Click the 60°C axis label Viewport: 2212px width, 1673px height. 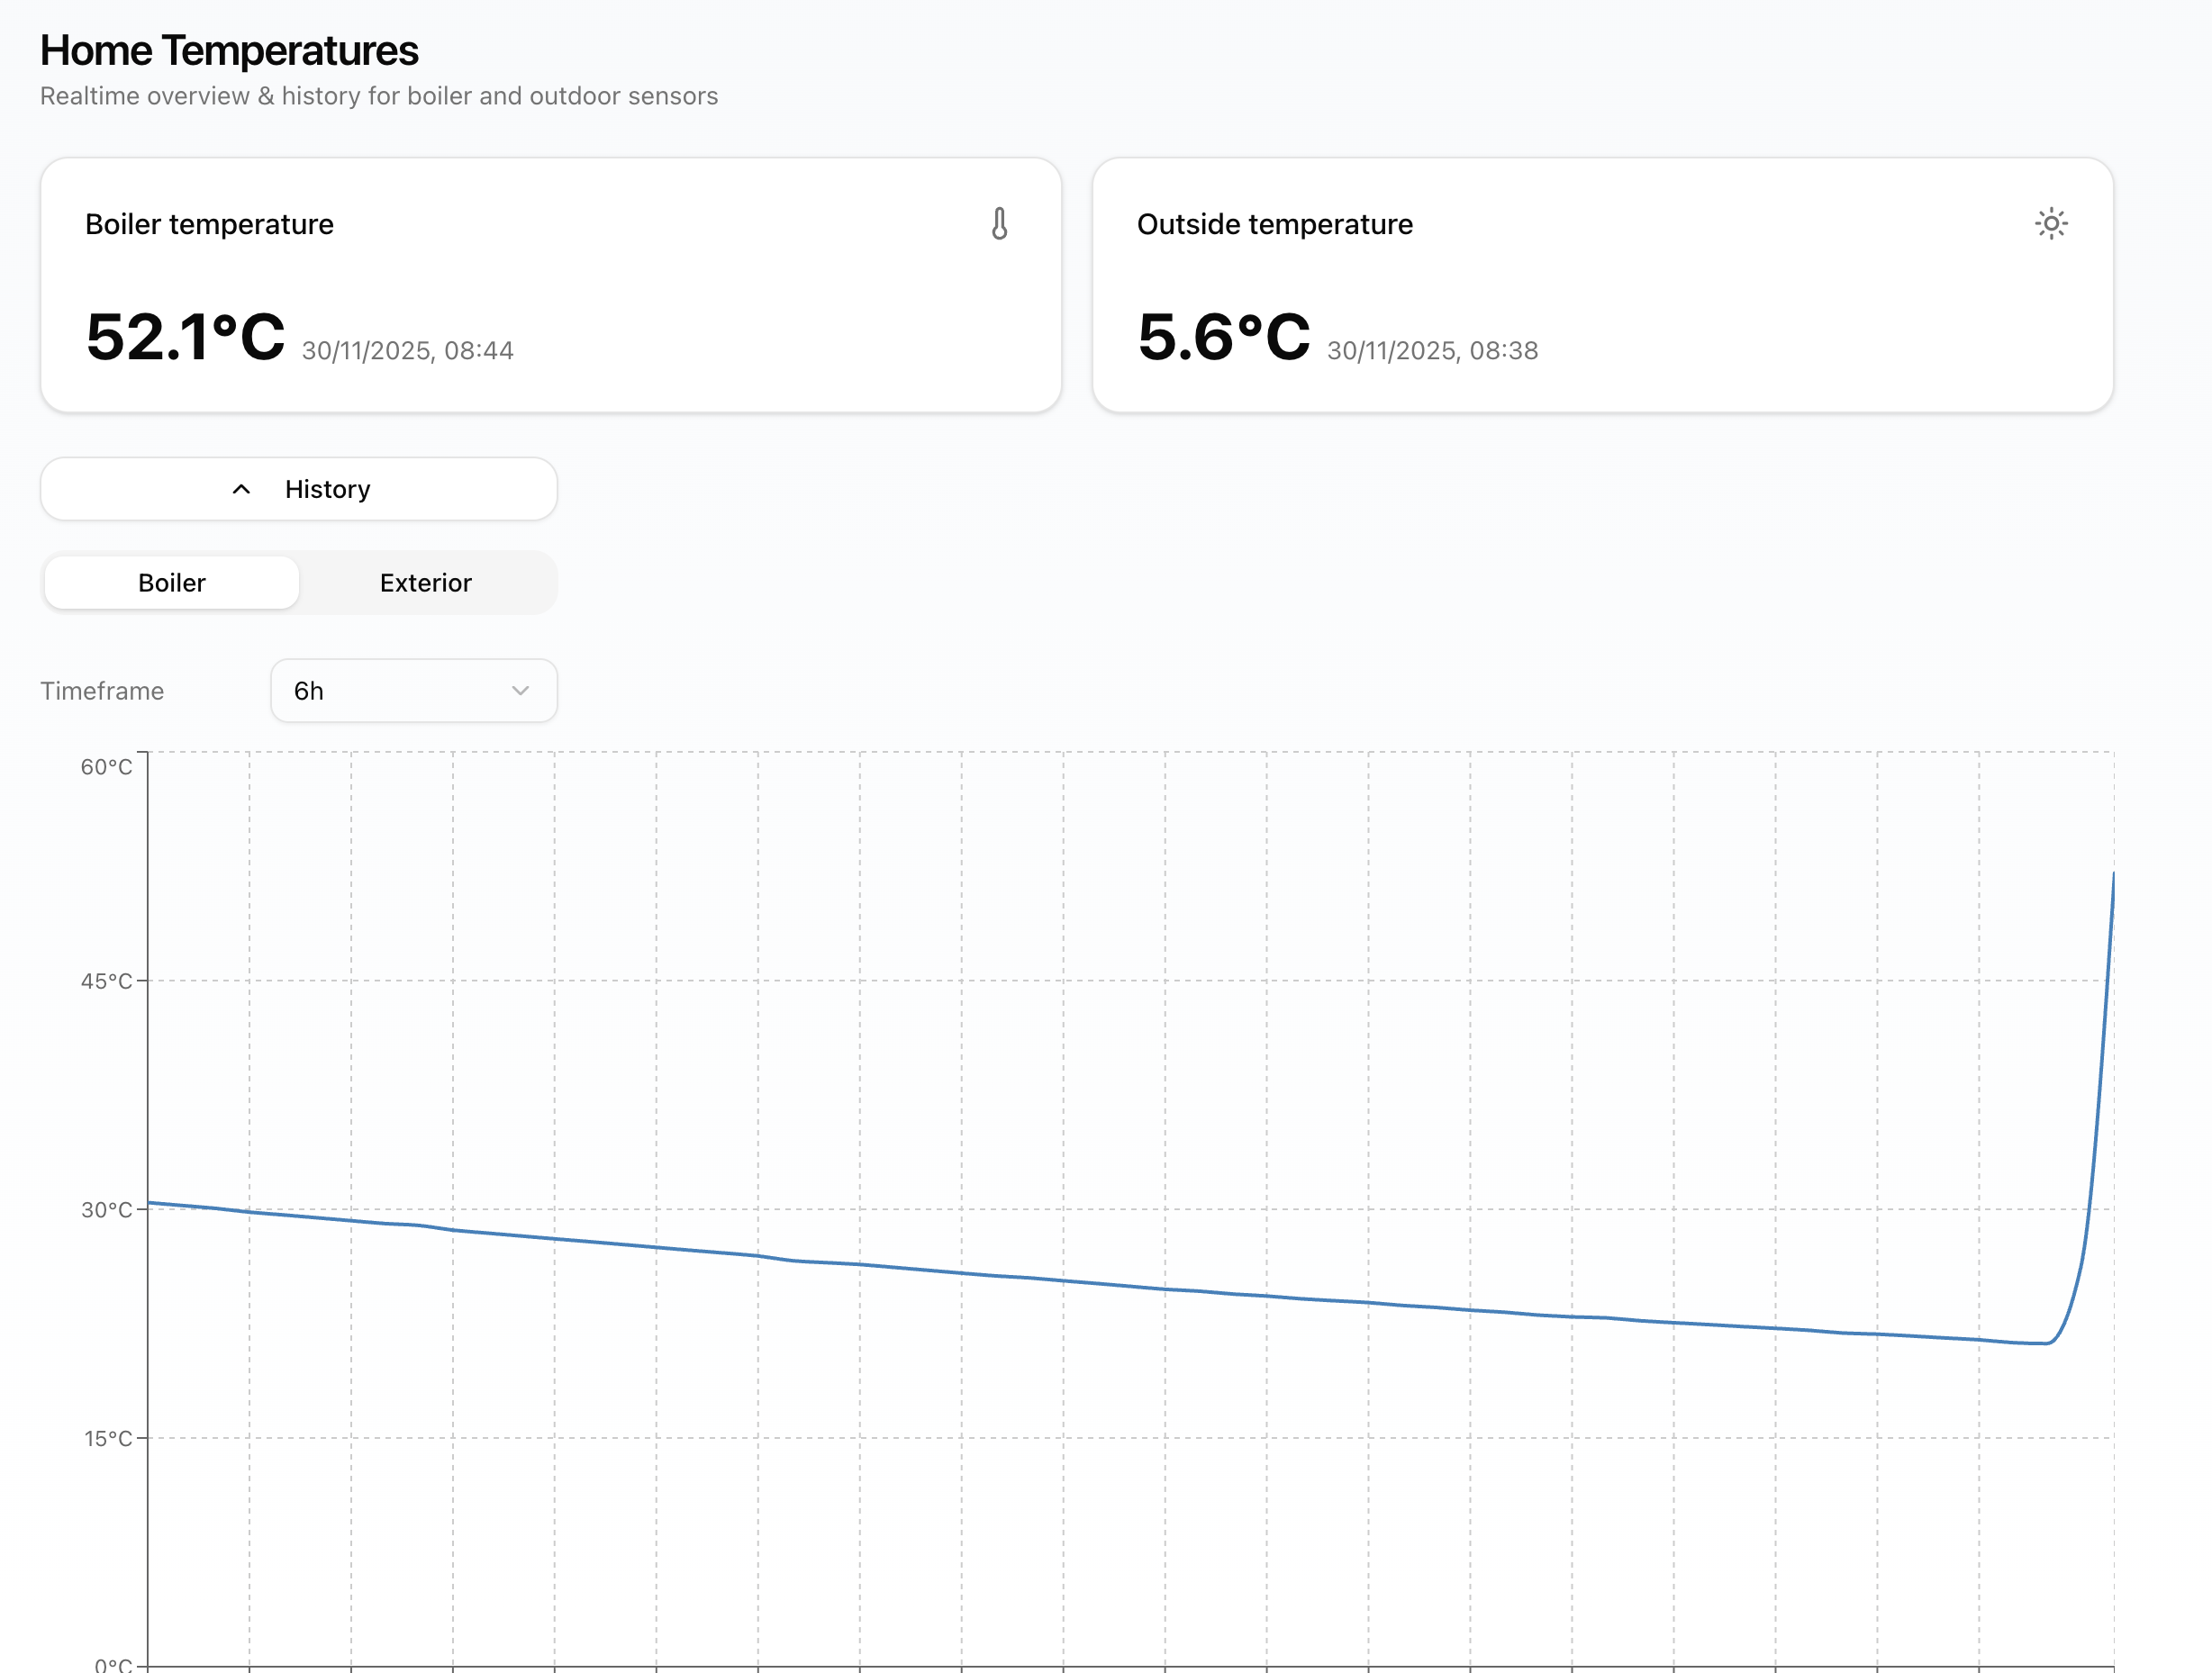coord(106,767)
